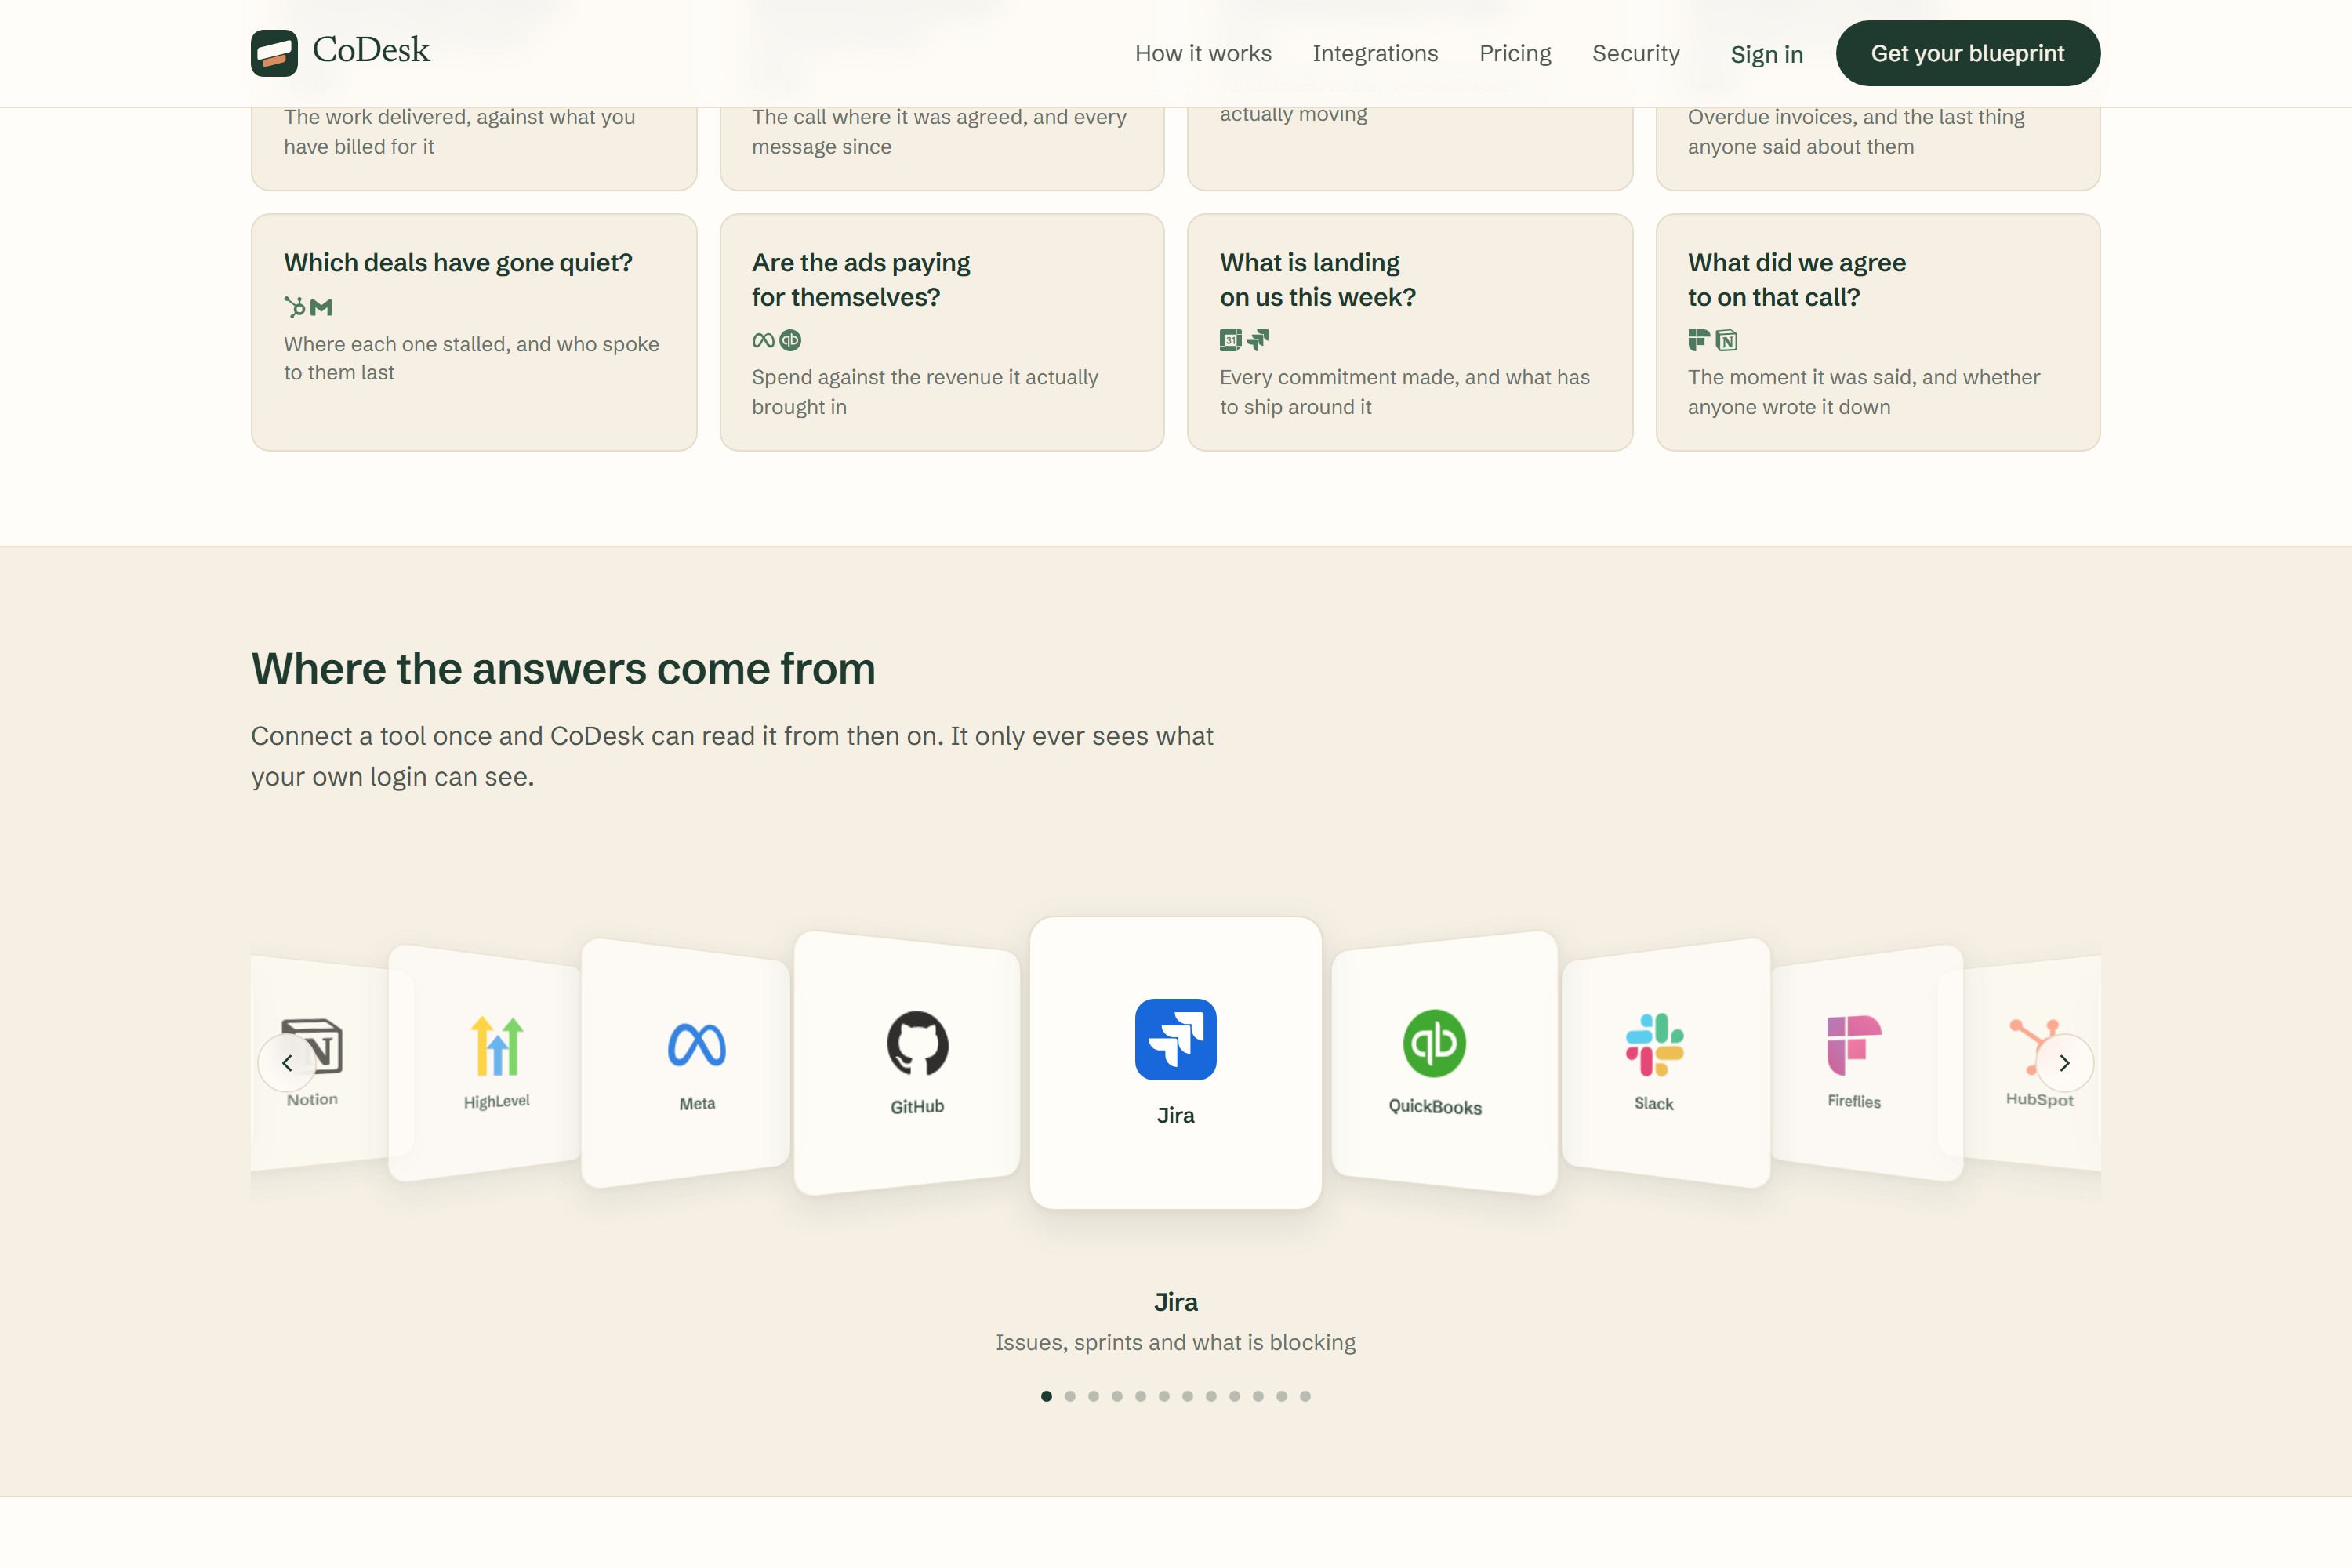Click the Gmail icon in deals card
Screen dimensions: 2352x1568
(x=321, y=307)
